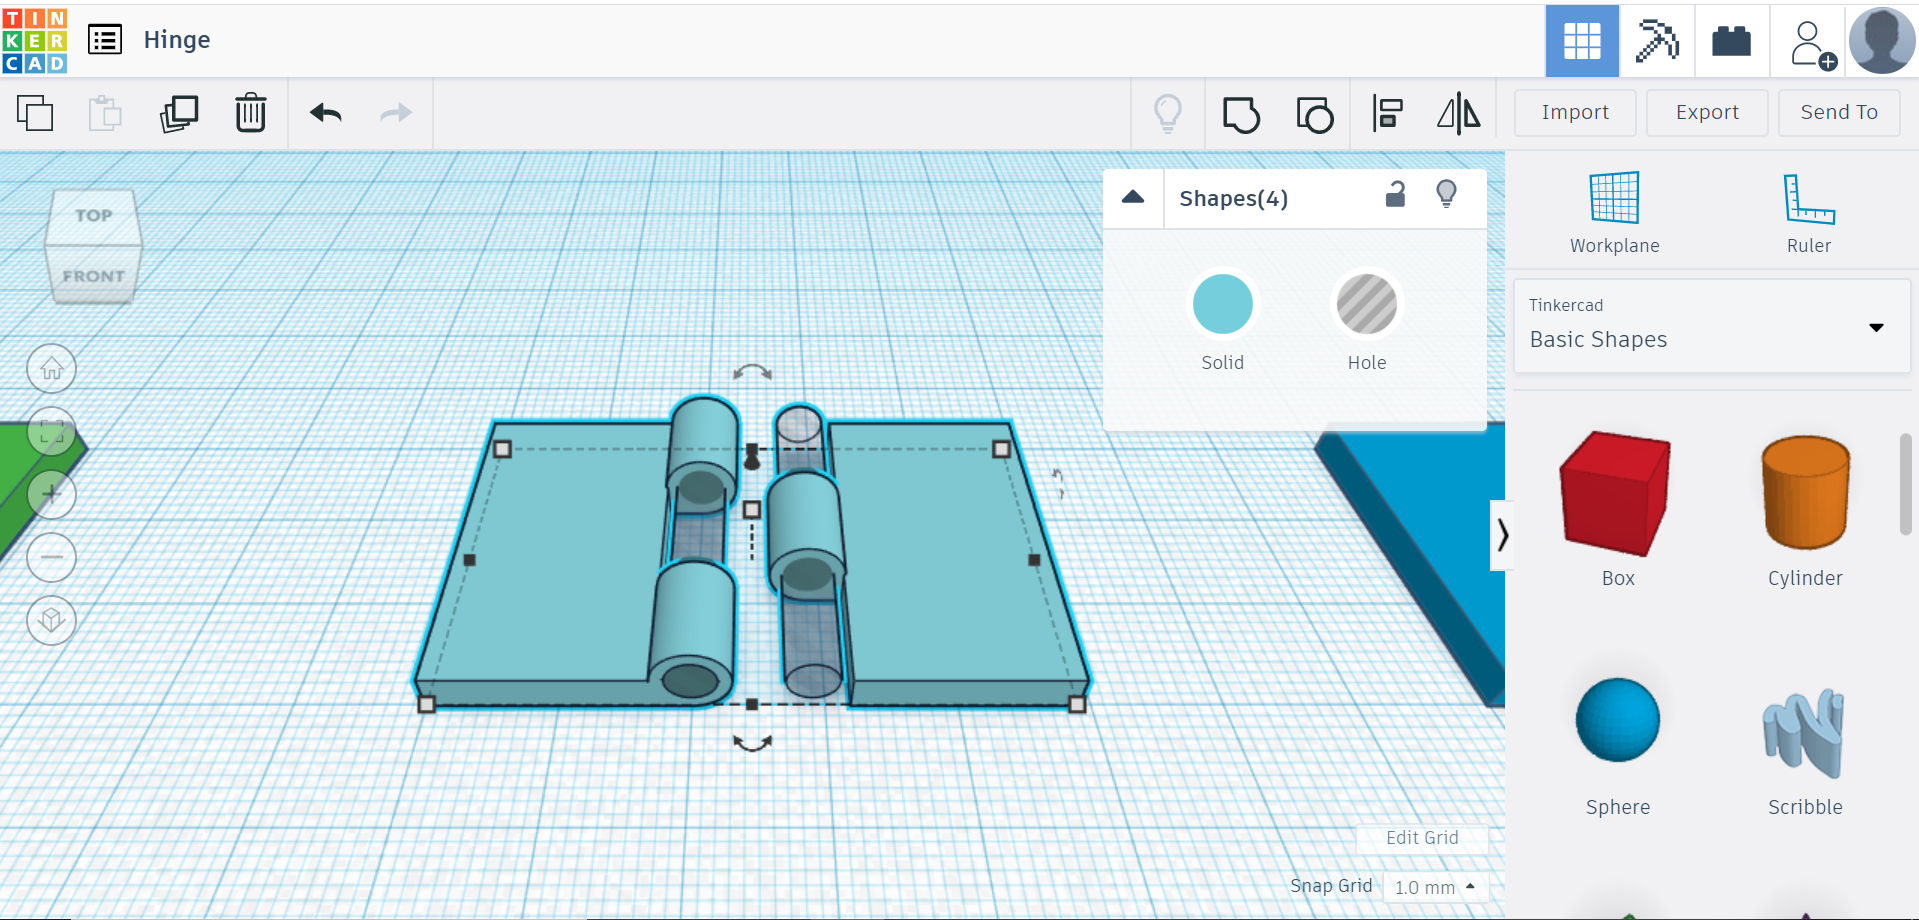Duplicate the selection
The image size is (1919, 920).
pyautogui.click(x=179, y=113)
